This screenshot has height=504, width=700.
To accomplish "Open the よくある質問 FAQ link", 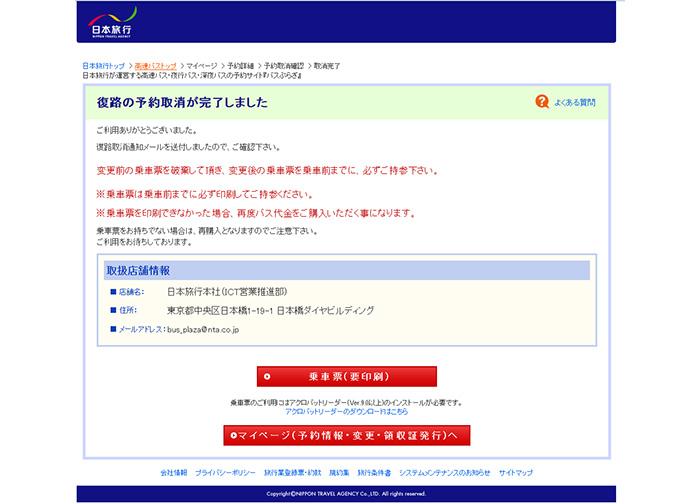I will coord(574,103).
